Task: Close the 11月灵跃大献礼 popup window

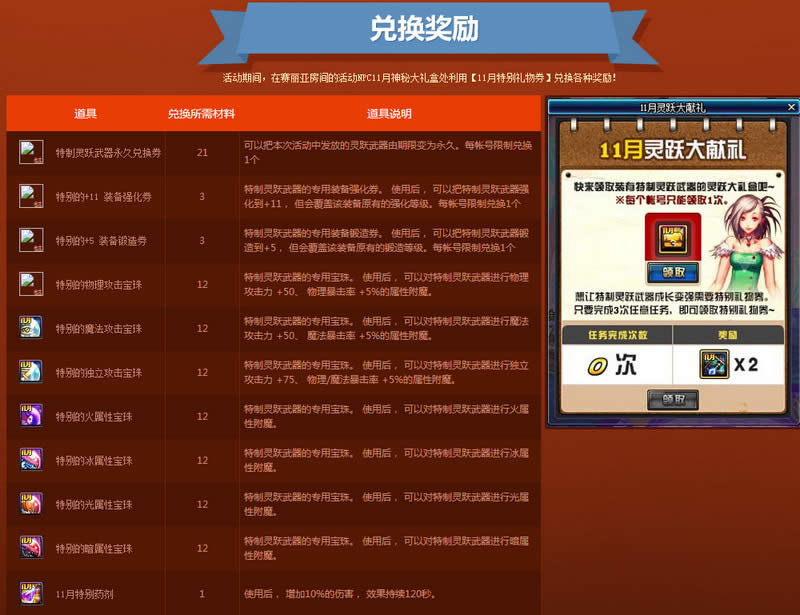Action: pyautogui.click(x=791, y=106)
